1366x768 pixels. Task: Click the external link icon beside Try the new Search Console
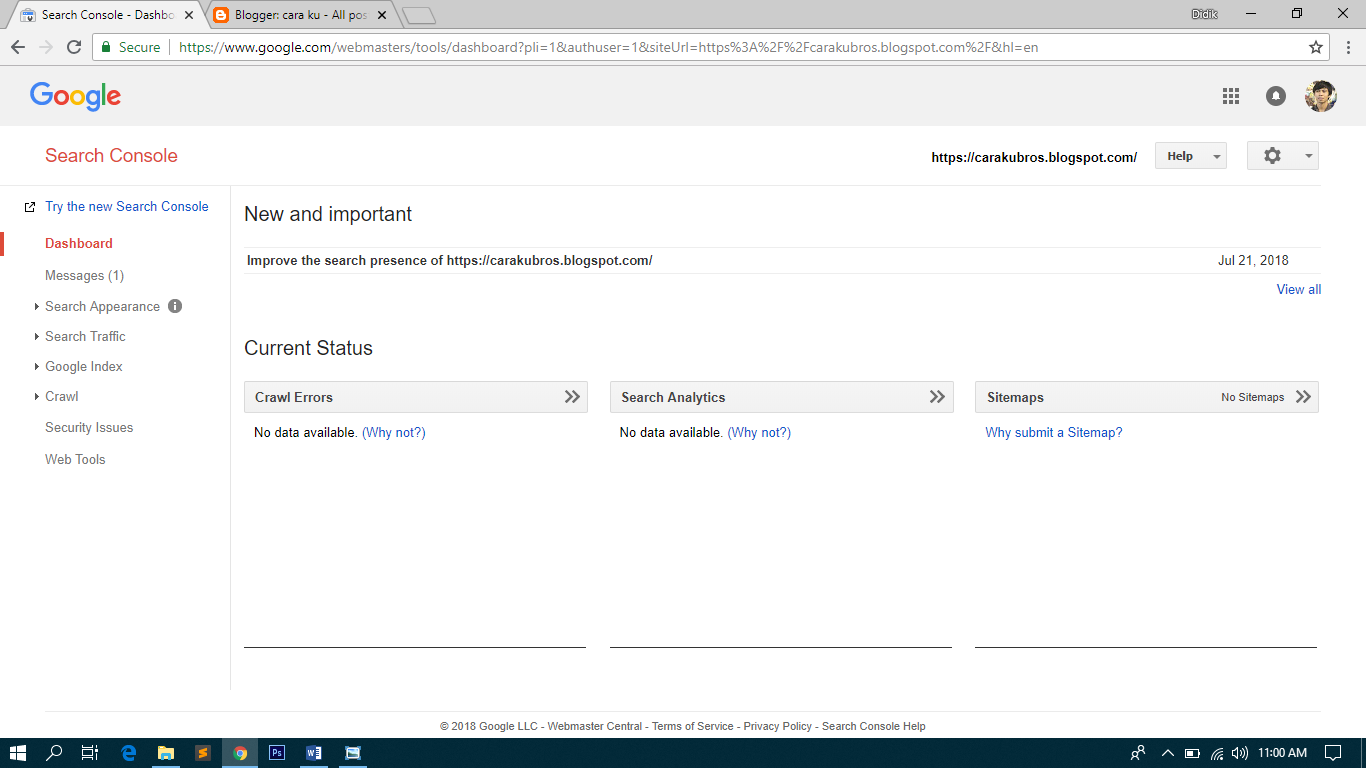[x=30, y=207]
